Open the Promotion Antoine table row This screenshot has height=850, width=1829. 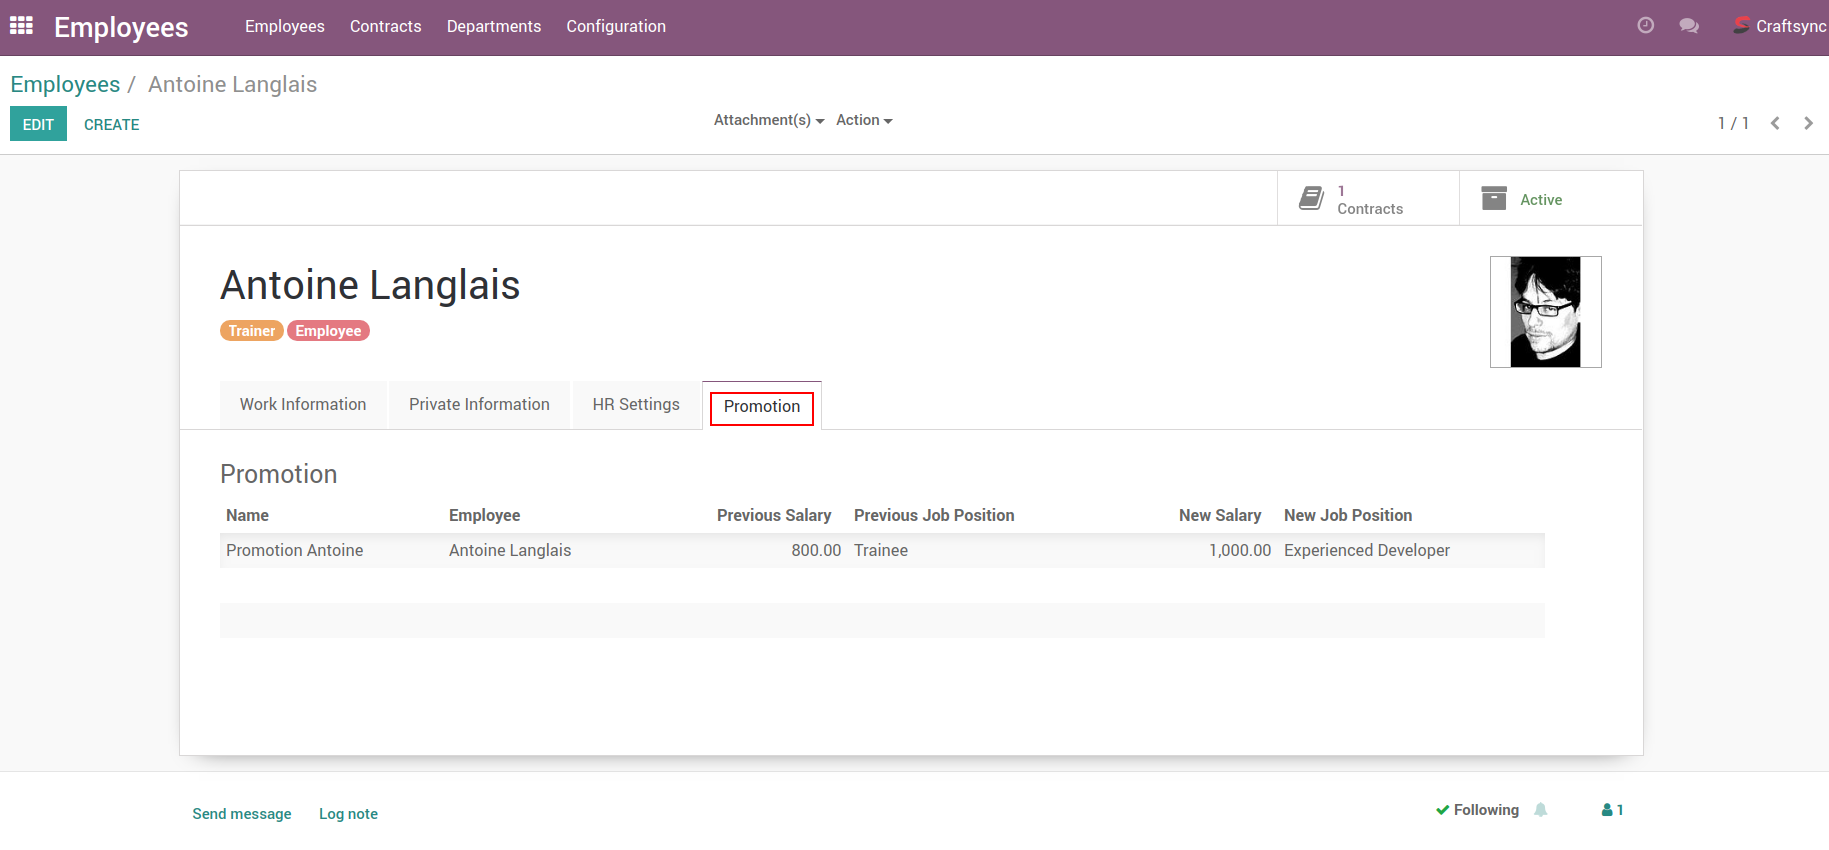[295, 550]
